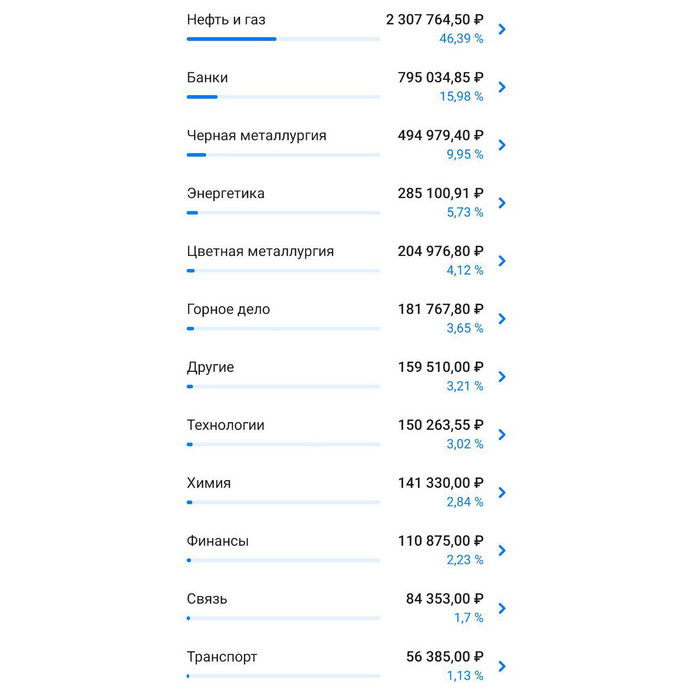Viewport: 700px width, 700px height.
Task: Click the Связь row arrow icon
Action: [502, 609]
